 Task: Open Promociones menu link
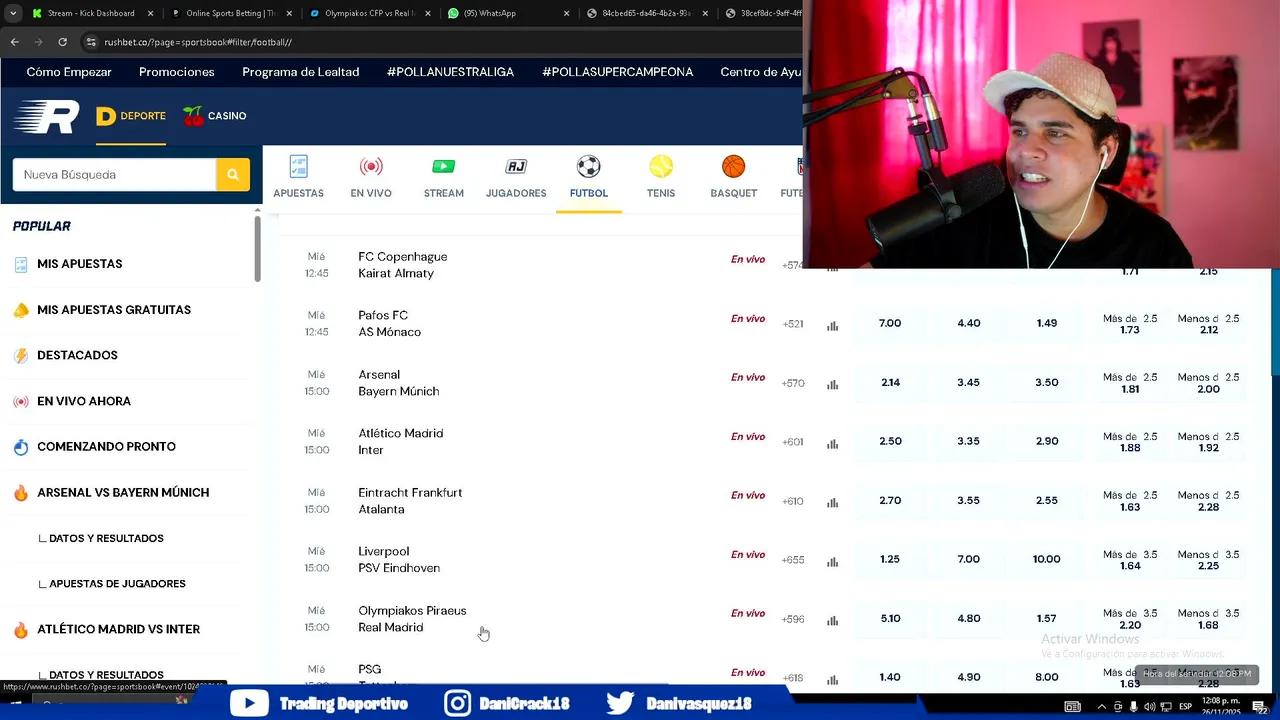click(177, 72)
